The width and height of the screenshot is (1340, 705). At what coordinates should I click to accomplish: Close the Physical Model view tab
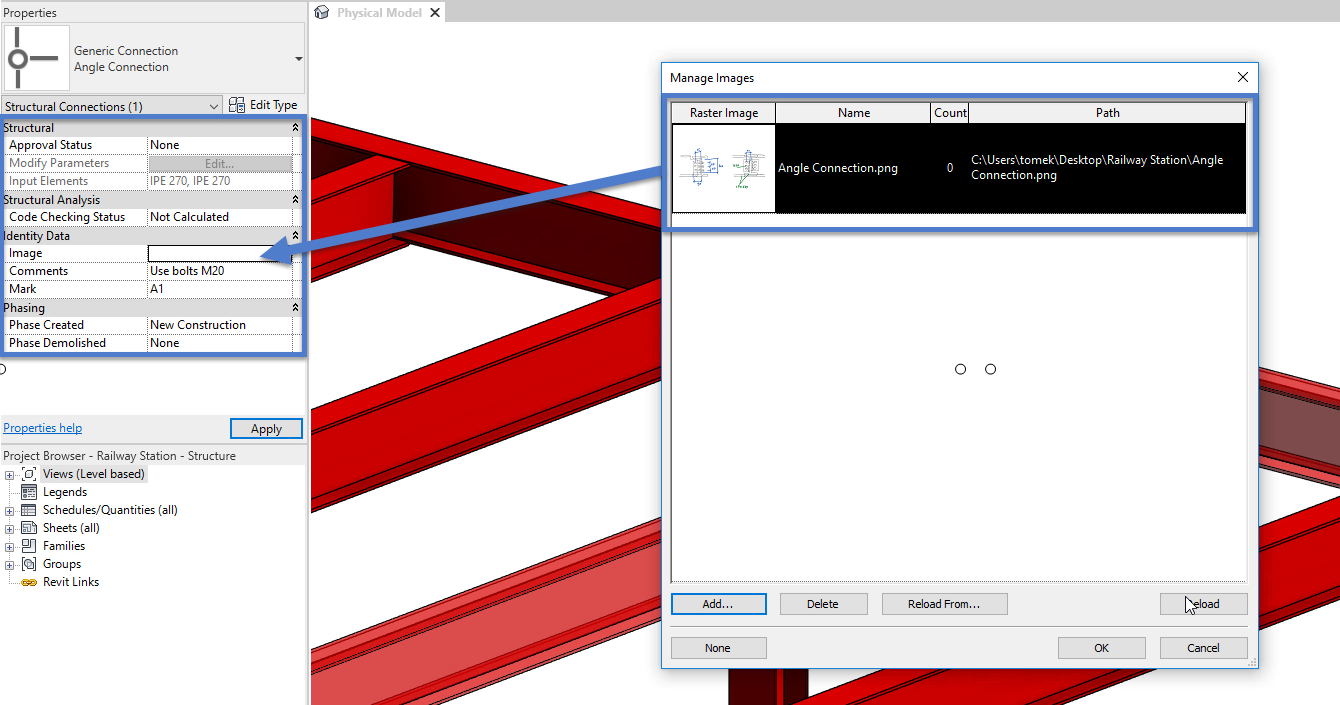(x=434, y=13)
